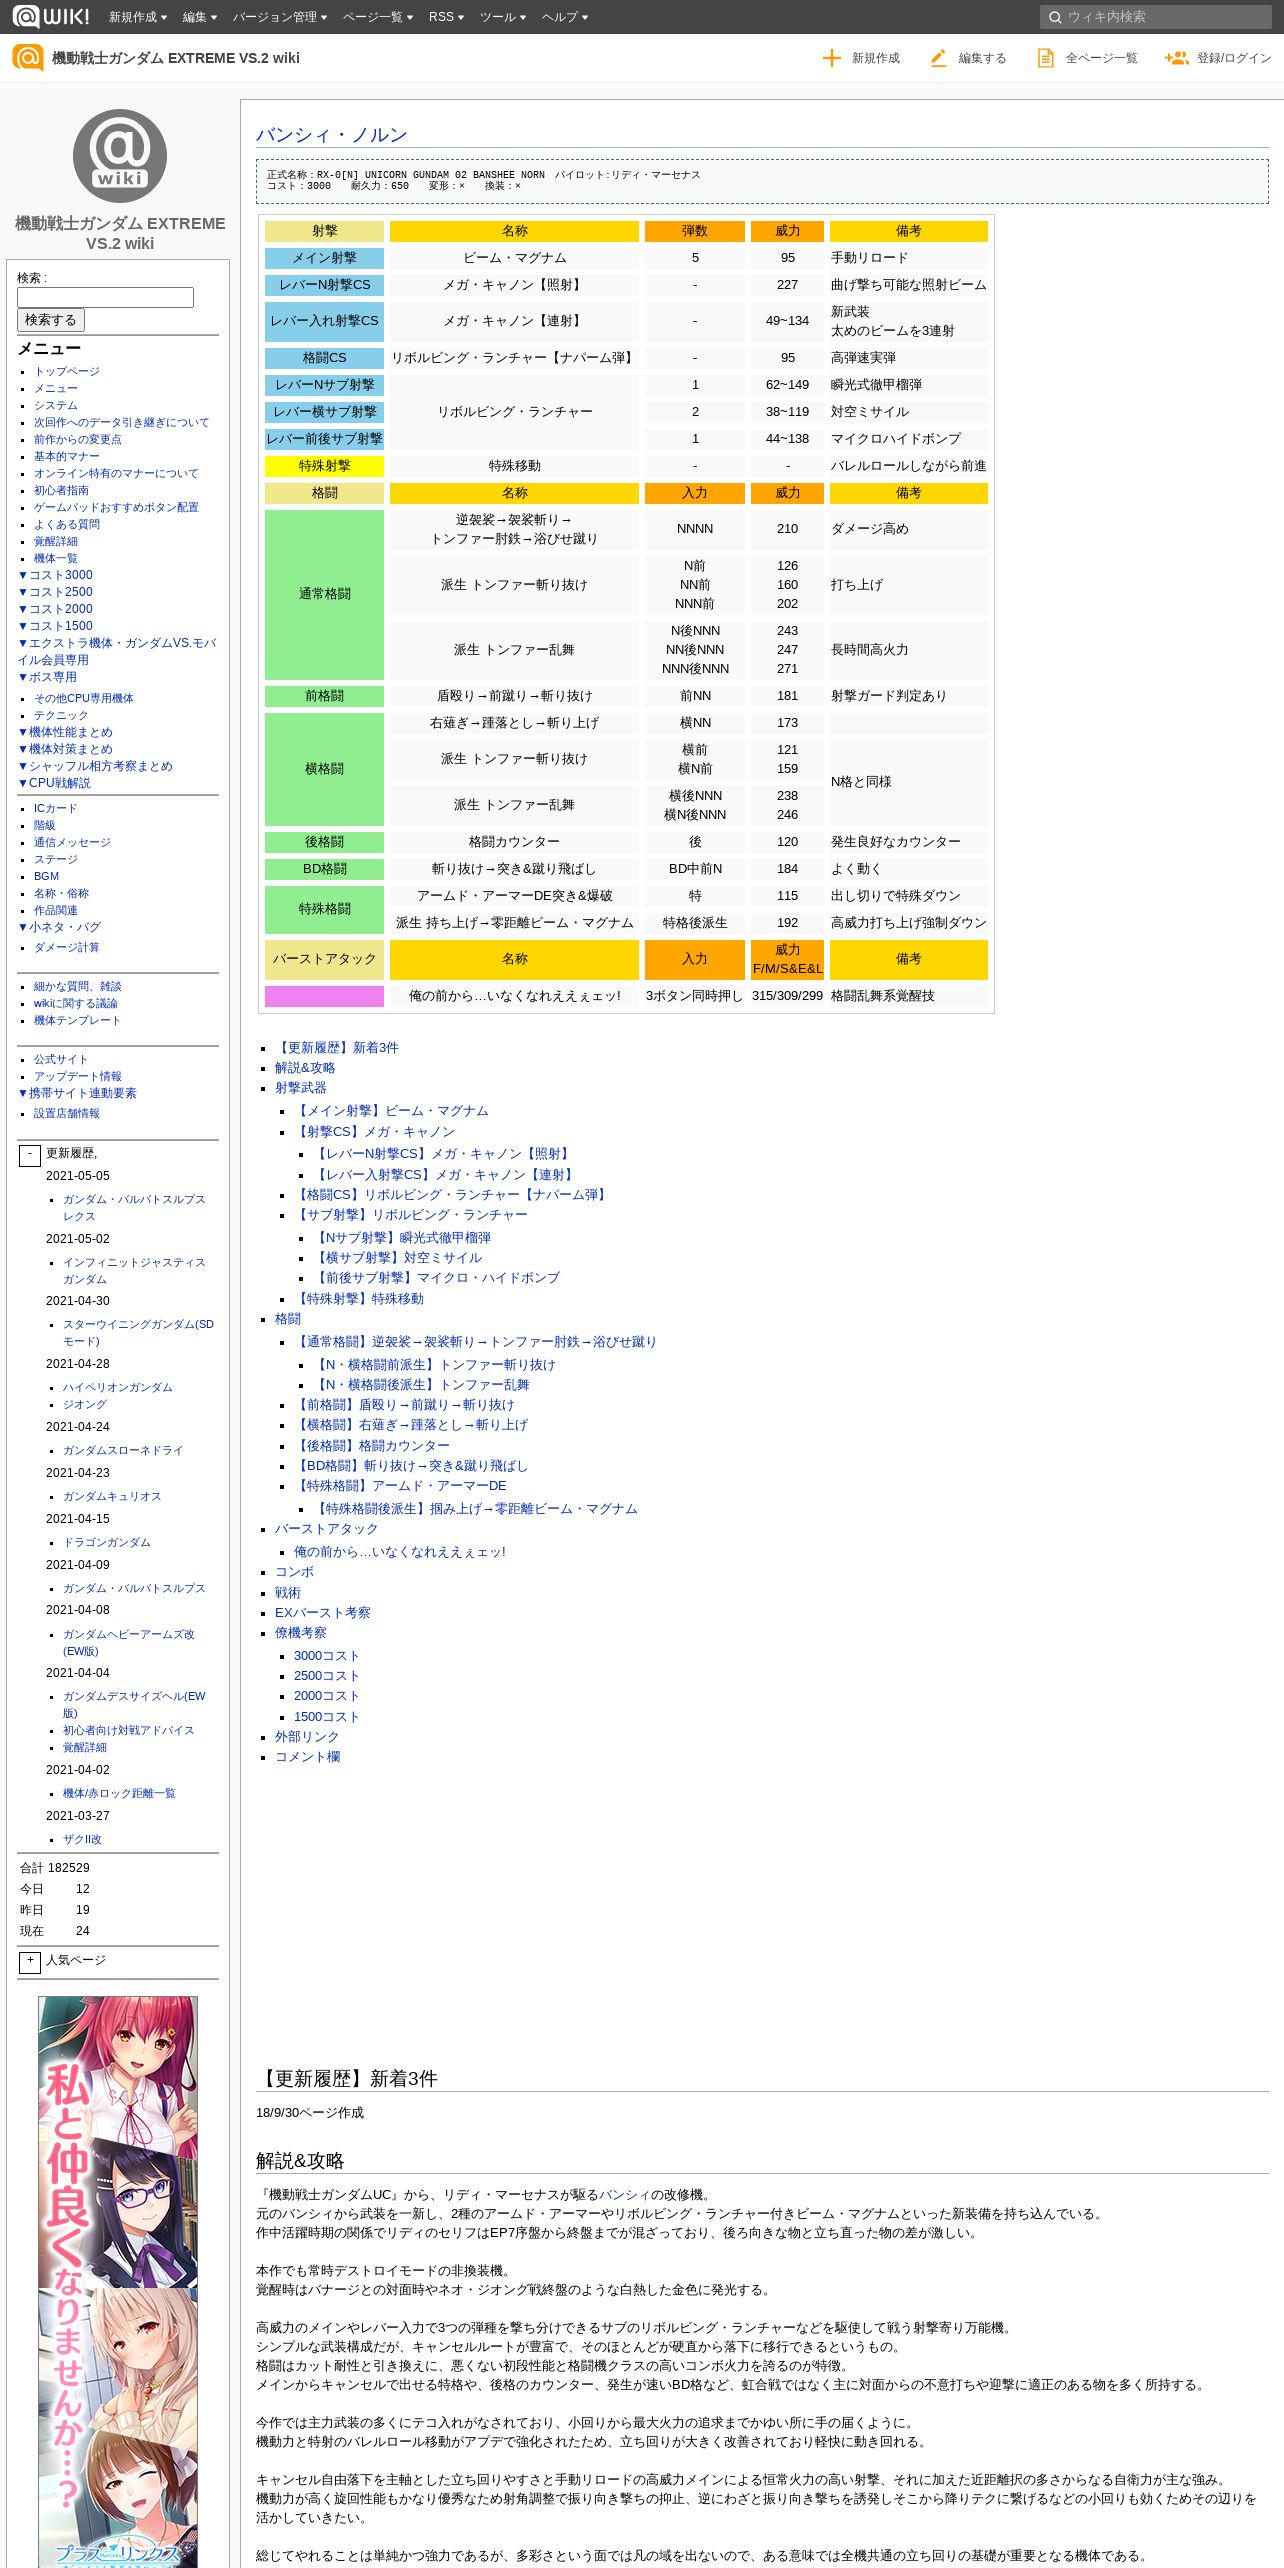Open the ヘルプ dropdown menu
1284x2568 pixels.
point(565,17)
